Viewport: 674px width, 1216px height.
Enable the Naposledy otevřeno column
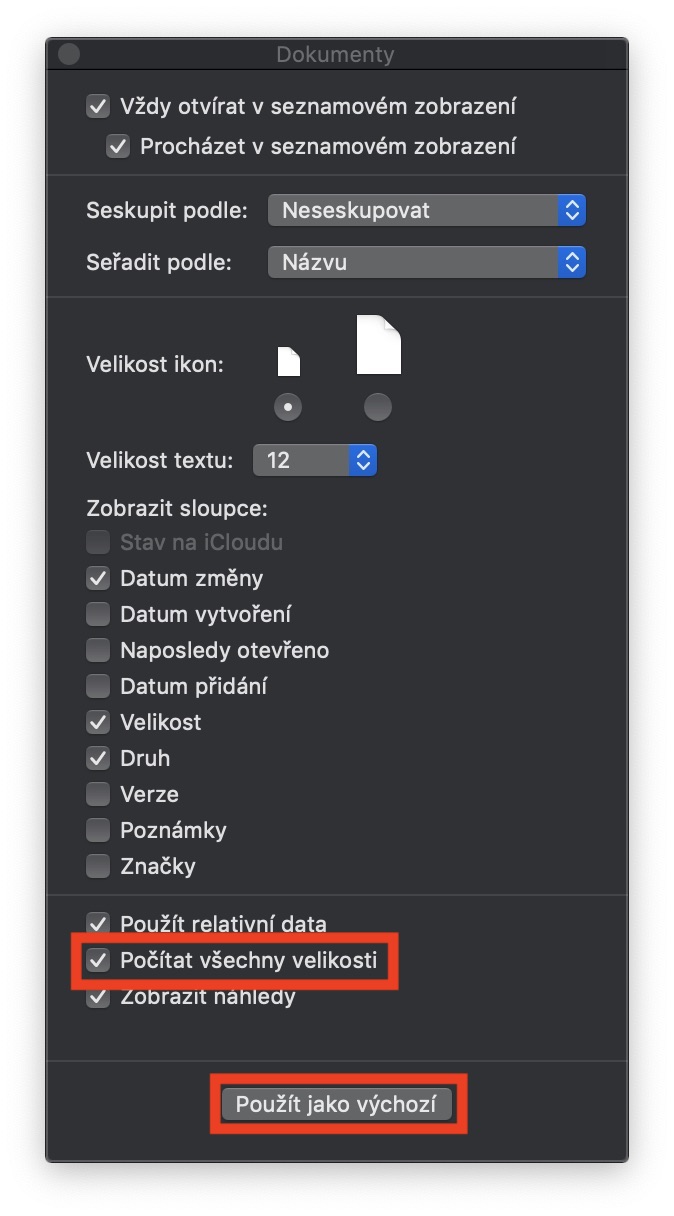(x=98, y=650)
